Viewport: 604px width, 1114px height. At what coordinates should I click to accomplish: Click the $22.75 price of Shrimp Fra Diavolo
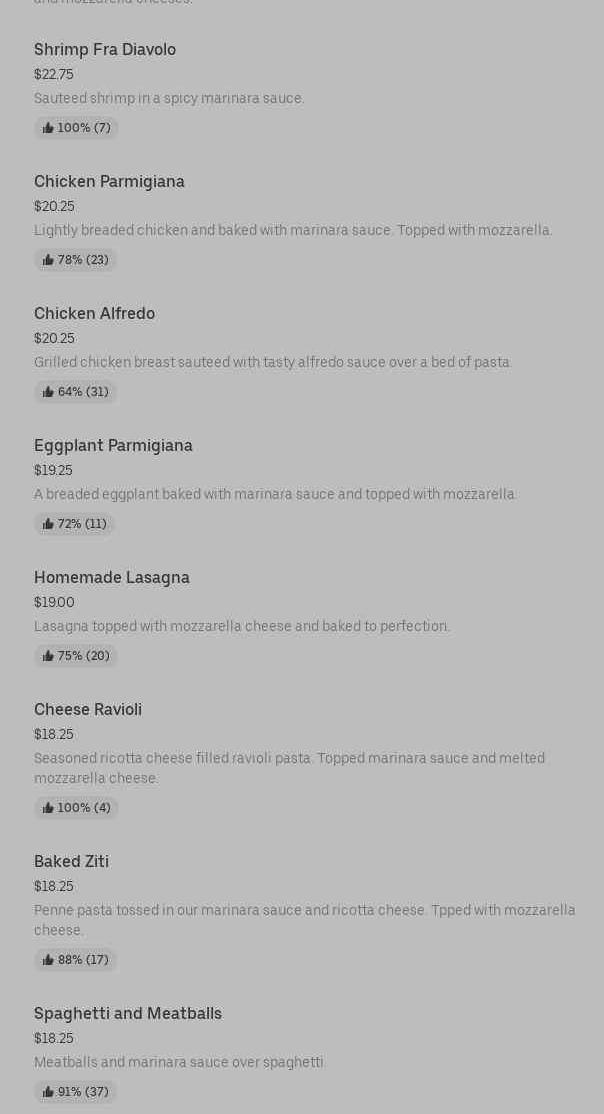(x=54, y=74)
